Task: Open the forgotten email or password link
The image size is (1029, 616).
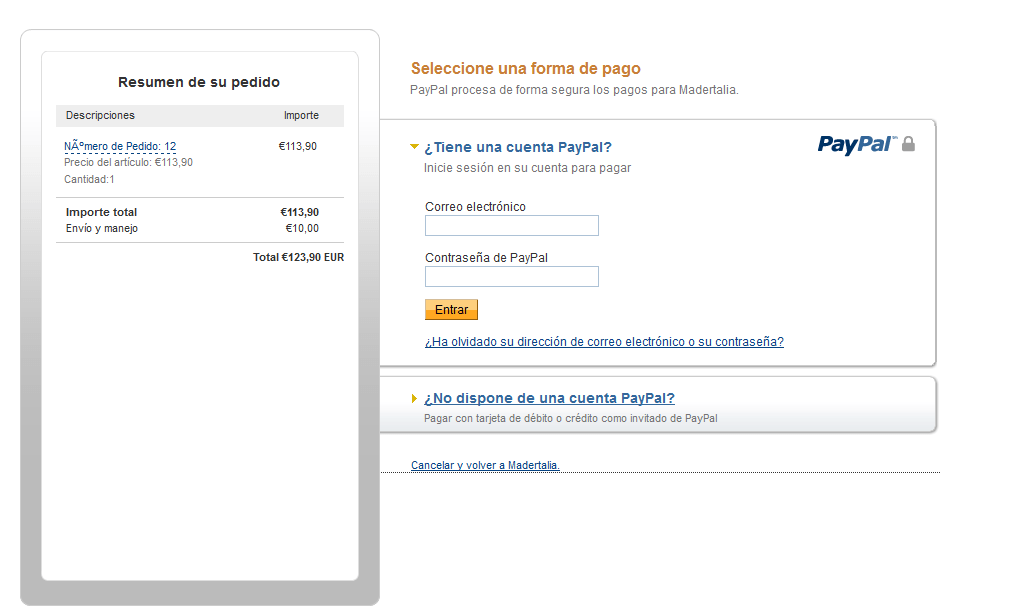Action: 604,342
